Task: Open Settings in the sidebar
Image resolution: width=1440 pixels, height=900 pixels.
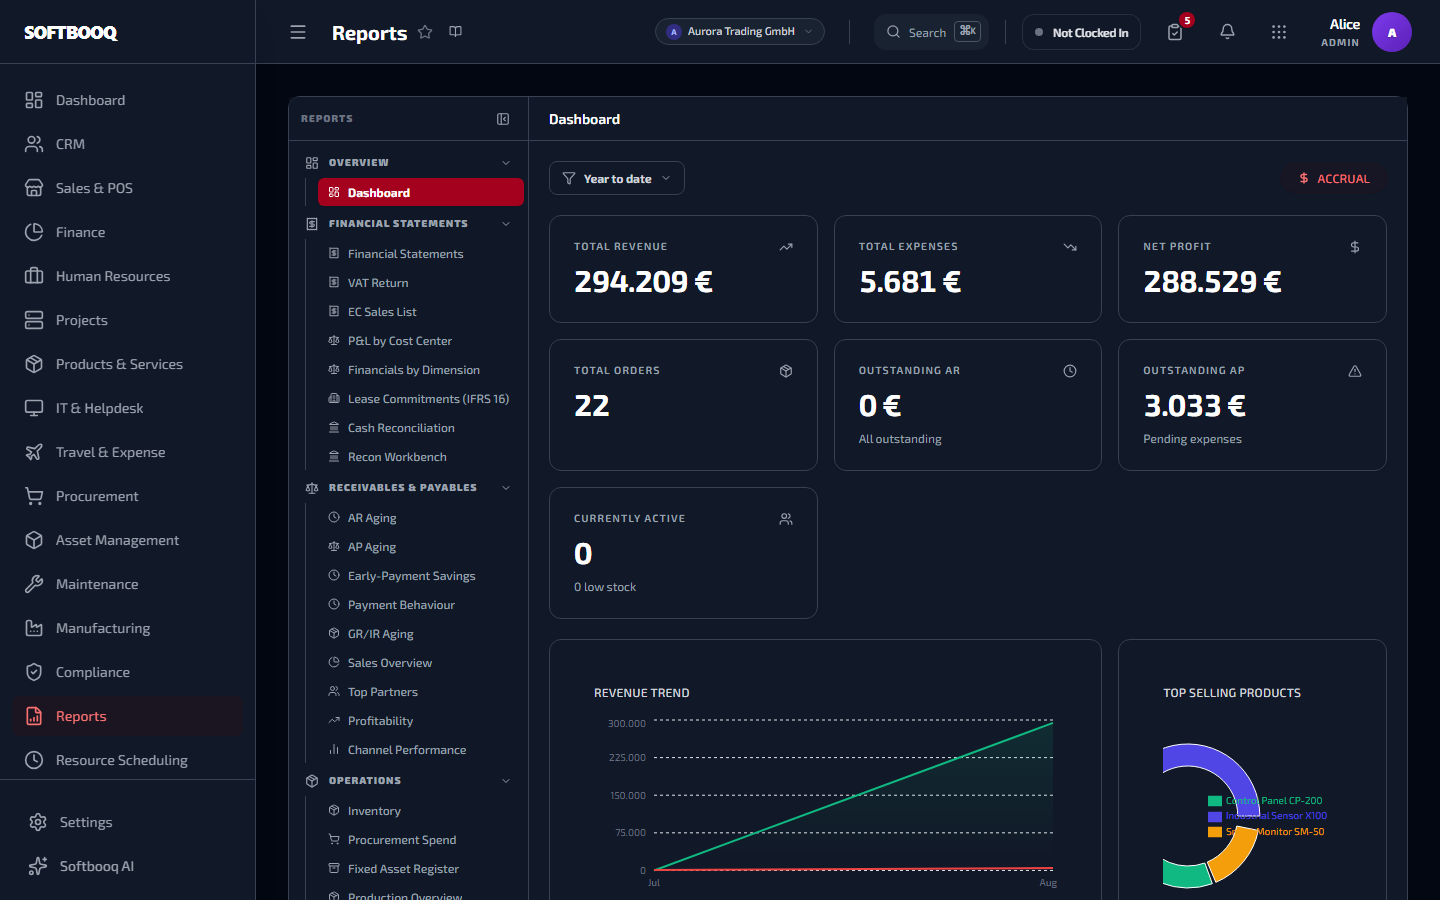Action: (x=128, y=822)
